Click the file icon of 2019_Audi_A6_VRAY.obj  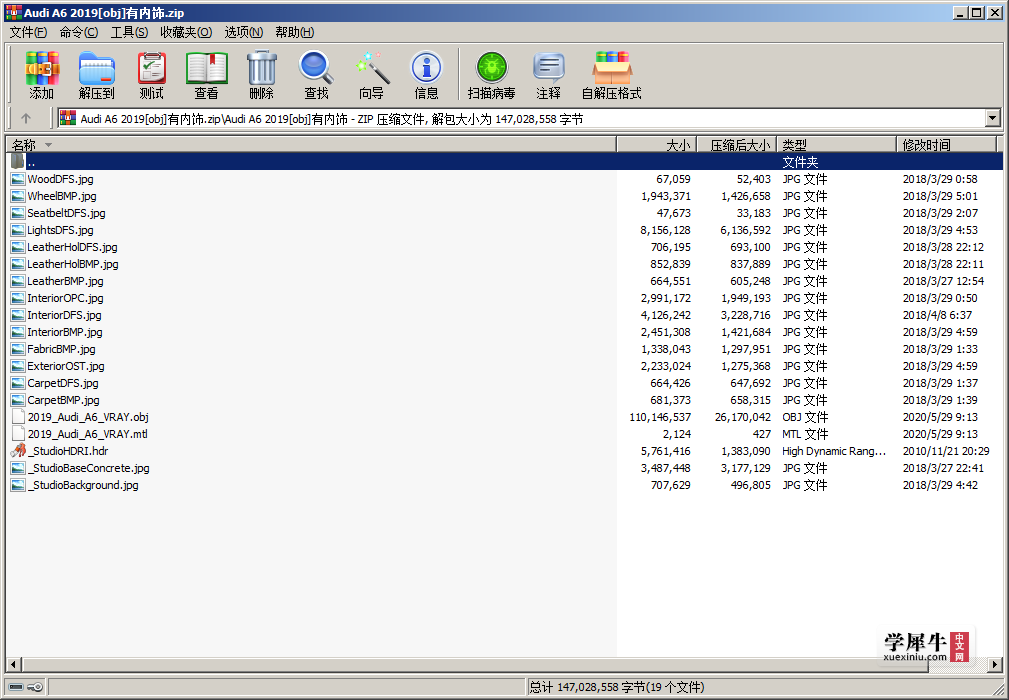tap(18, 417)
